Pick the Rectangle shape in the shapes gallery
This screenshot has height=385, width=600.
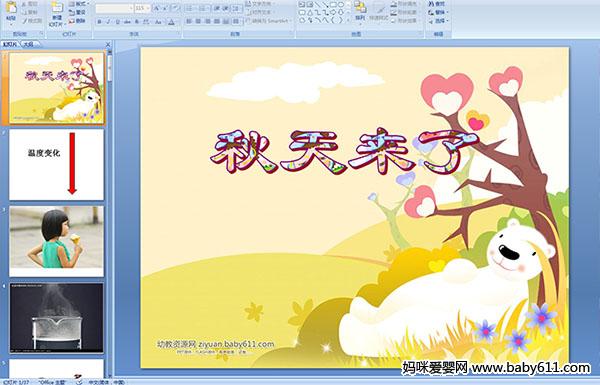(x=333, y=5)
